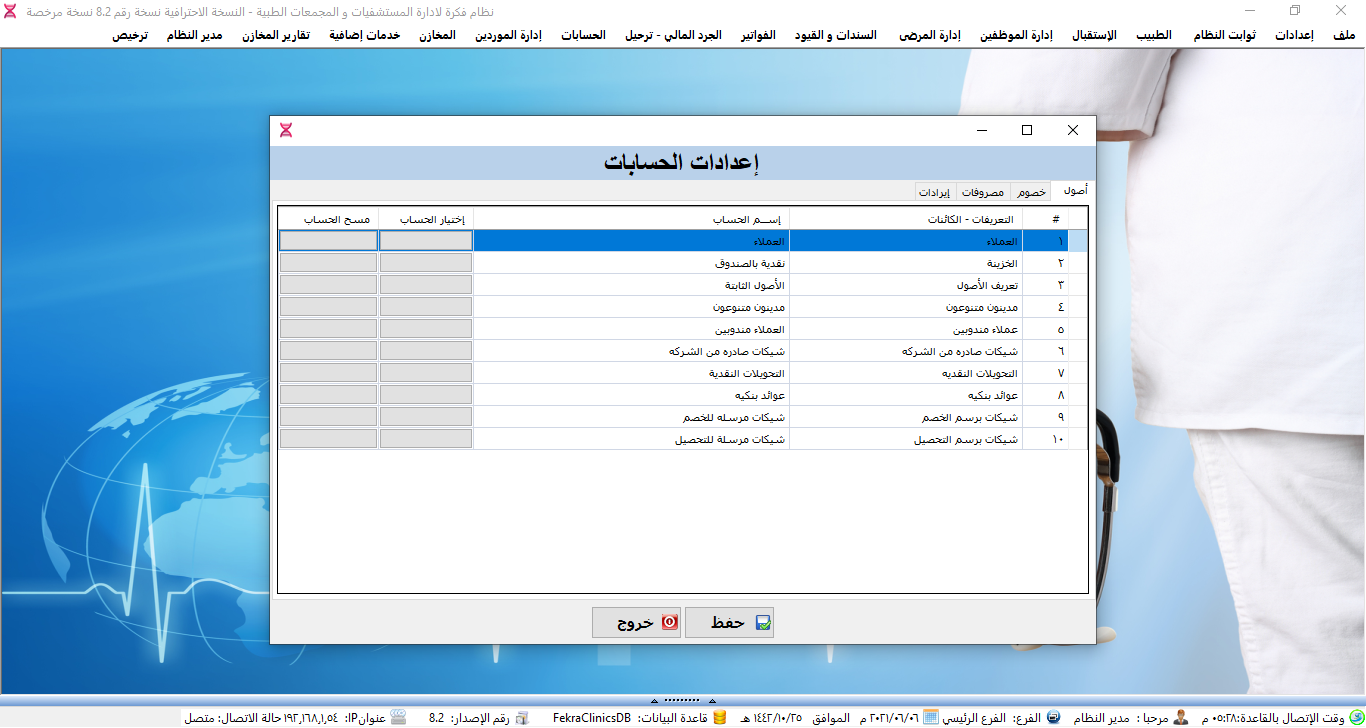
Task: Click the red exit icon beside خروج
Action: coord(669,623)
